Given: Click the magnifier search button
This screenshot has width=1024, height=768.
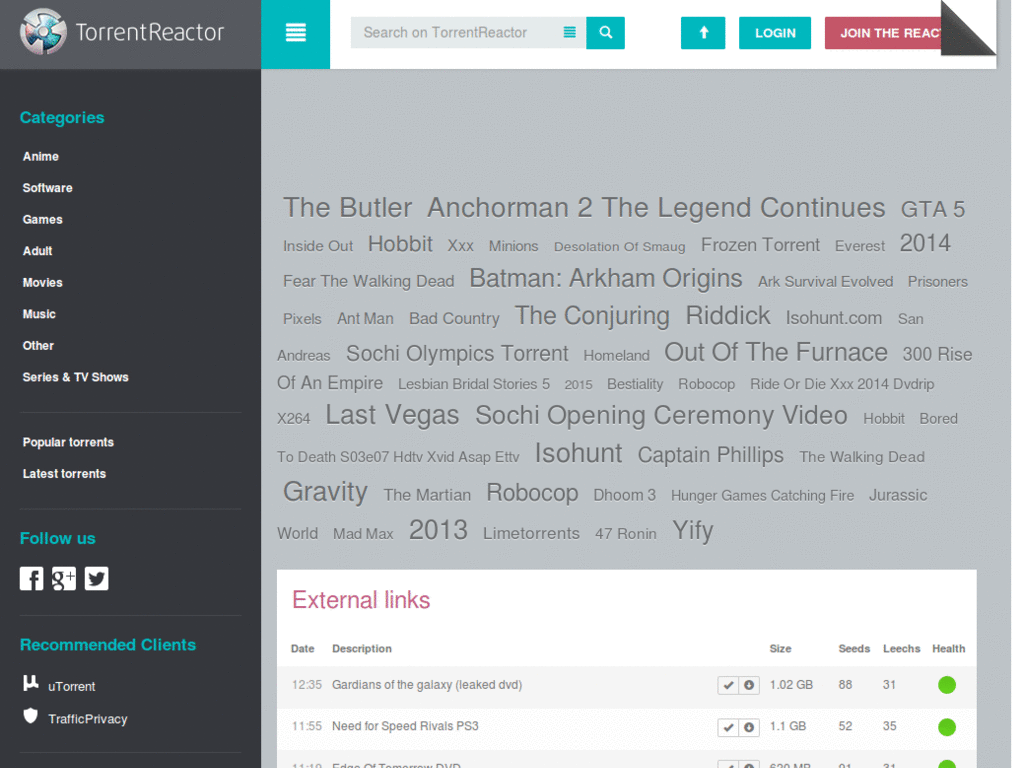Looking at the screenshot, I should click(x=605, y=33).
